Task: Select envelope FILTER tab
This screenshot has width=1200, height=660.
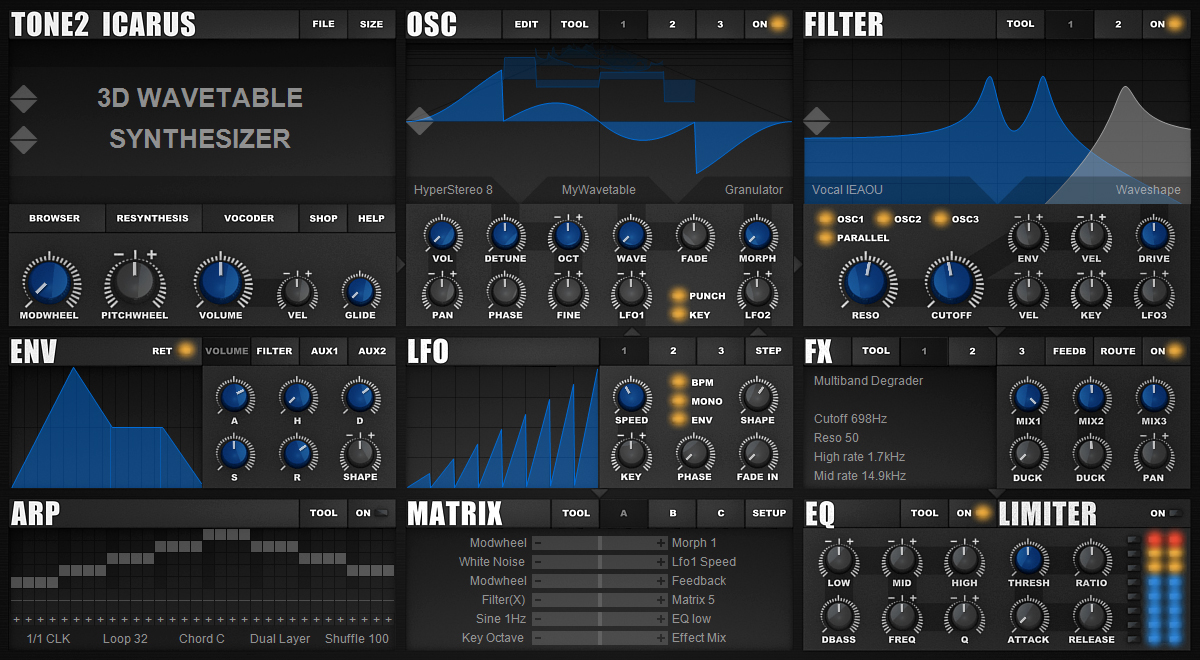Action: pos(274,351)
